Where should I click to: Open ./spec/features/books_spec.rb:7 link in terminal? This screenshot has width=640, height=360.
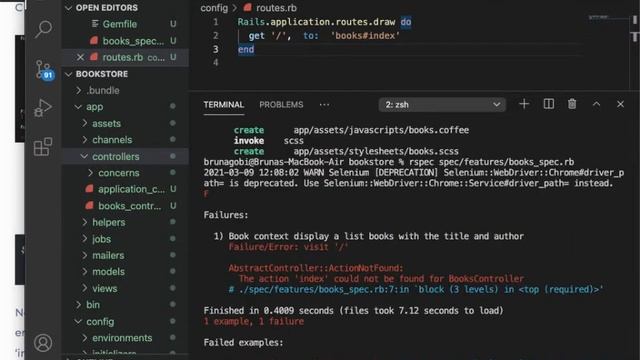click(320, 289)
